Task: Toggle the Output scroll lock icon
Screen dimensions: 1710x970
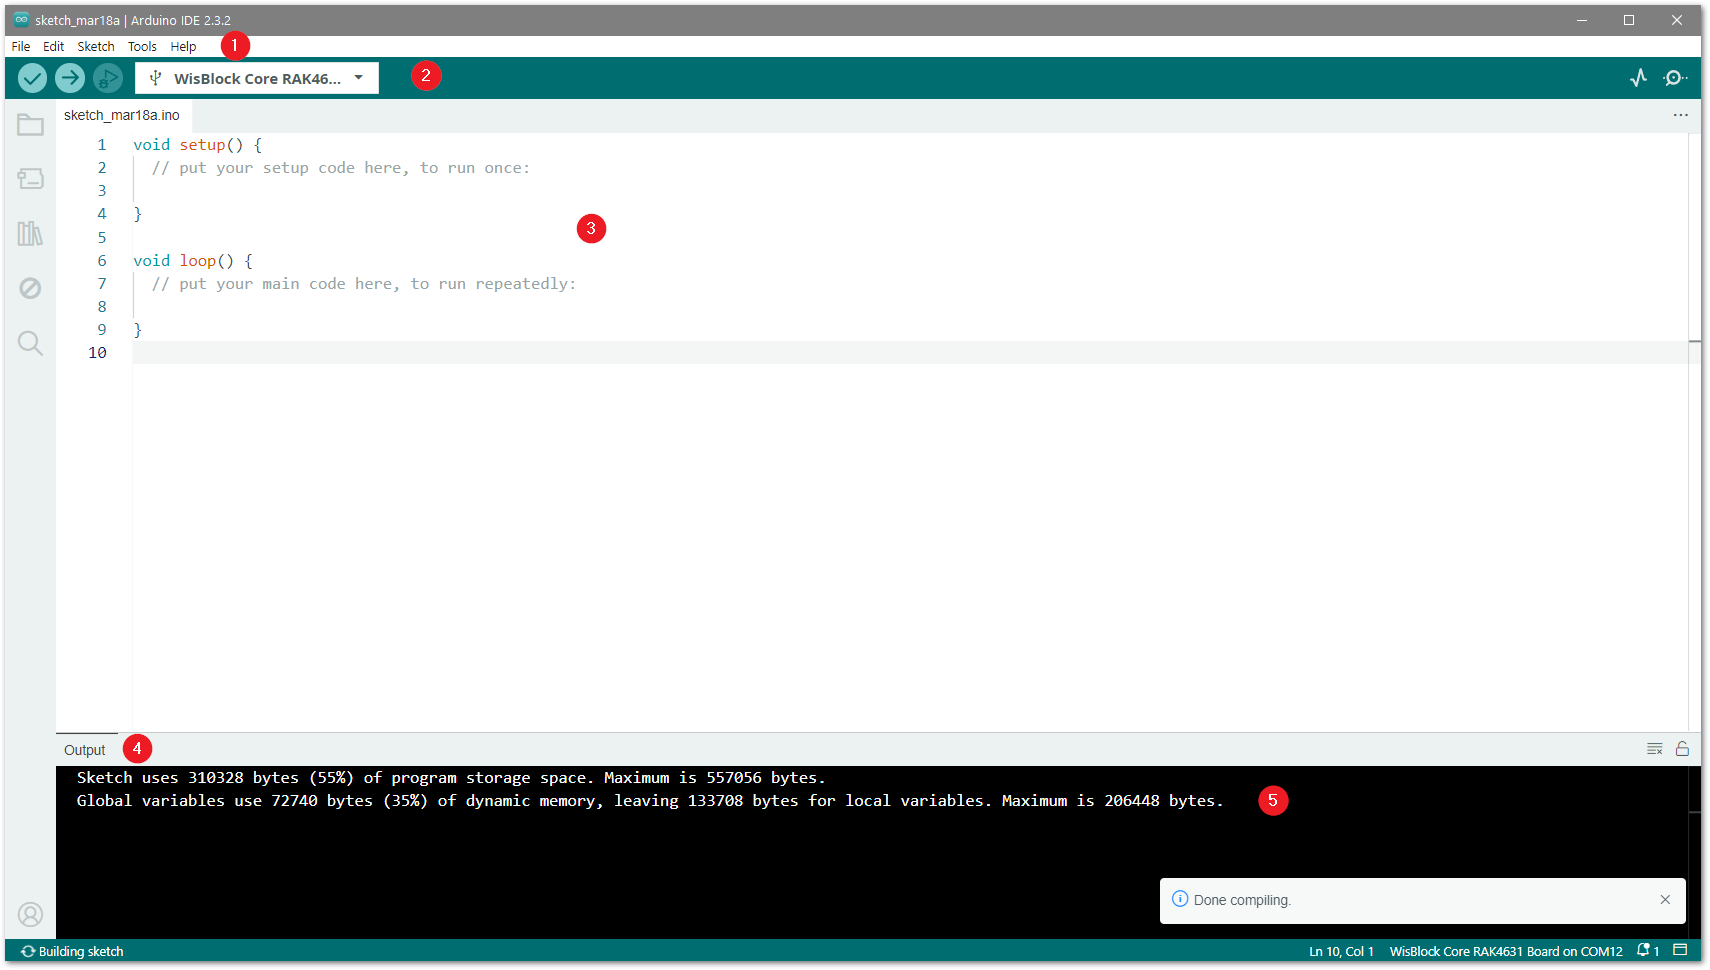Action: coord(1682,749)
